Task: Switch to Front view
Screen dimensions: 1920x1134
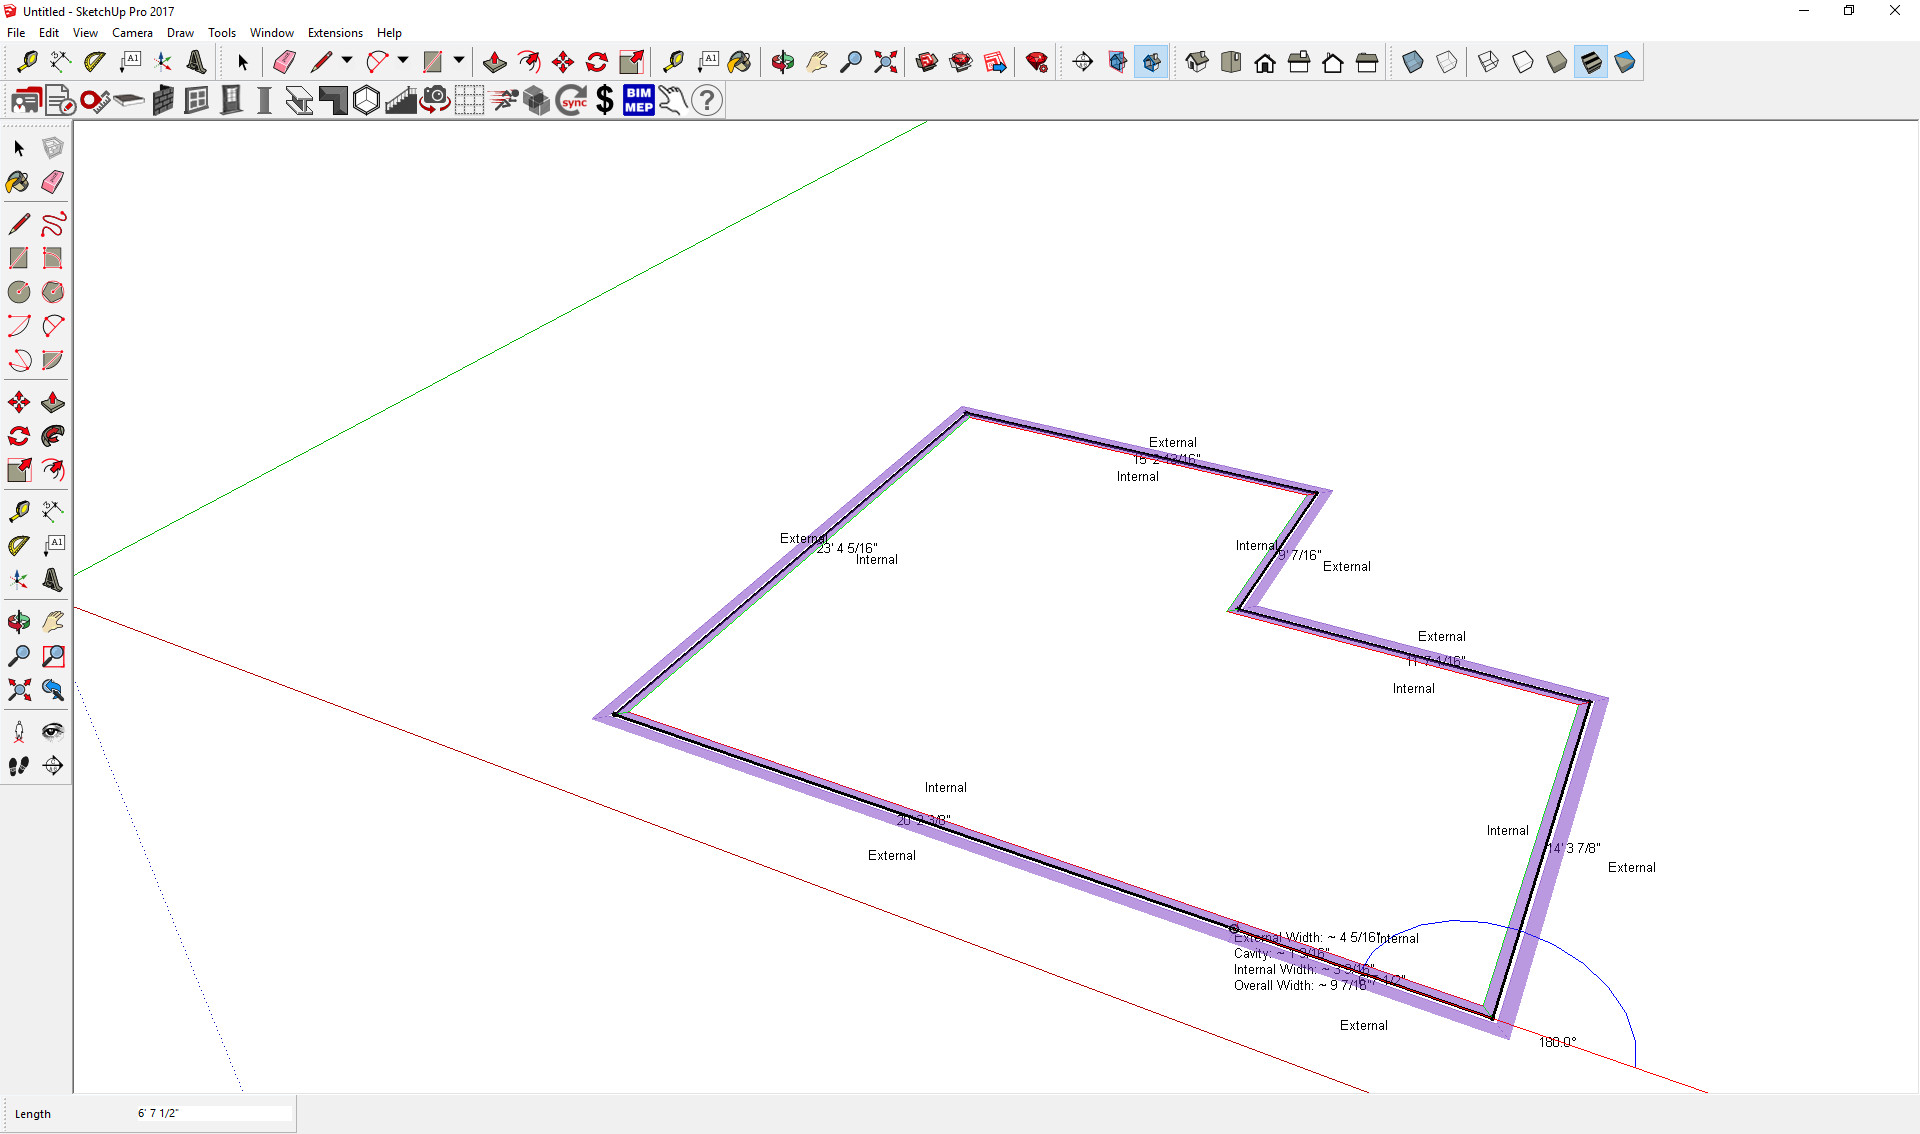Action: 1265,62
